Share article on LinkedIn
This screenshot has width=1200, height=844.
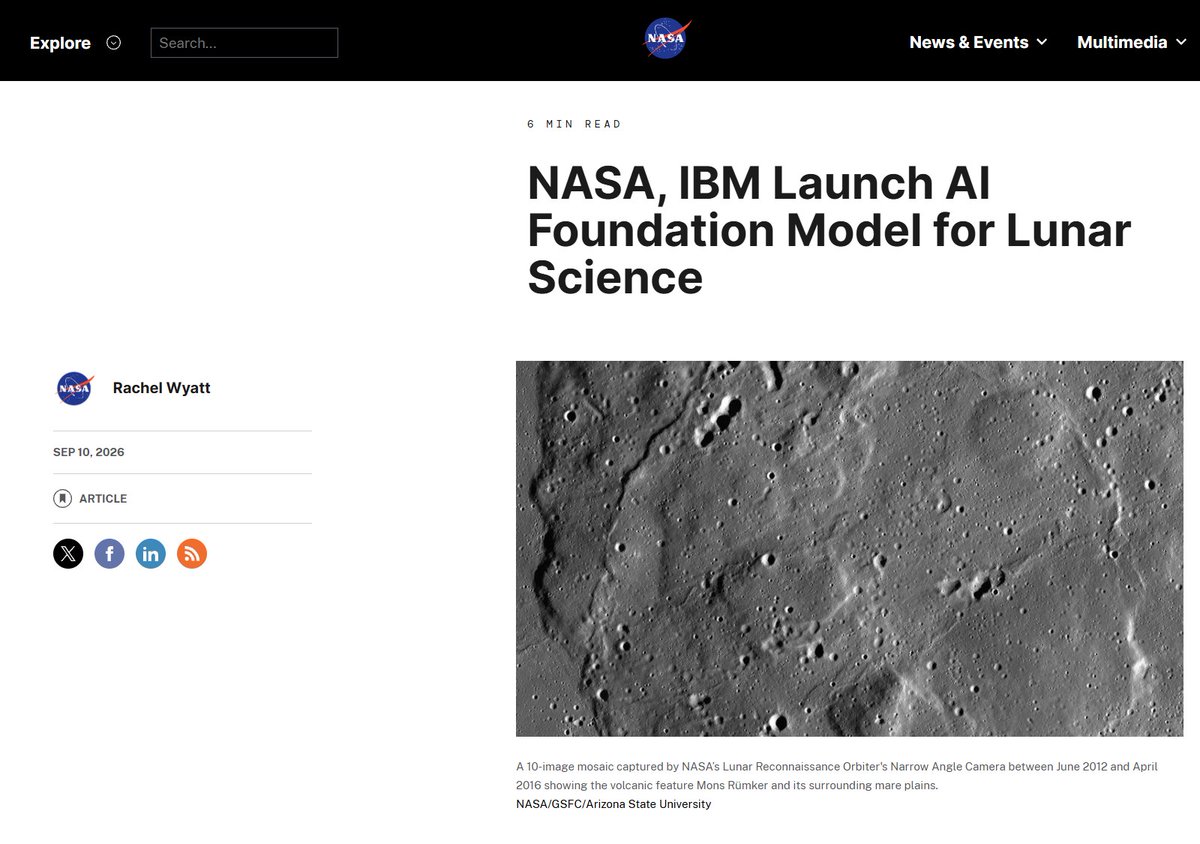pyautogui.click(x=151, y=553)
